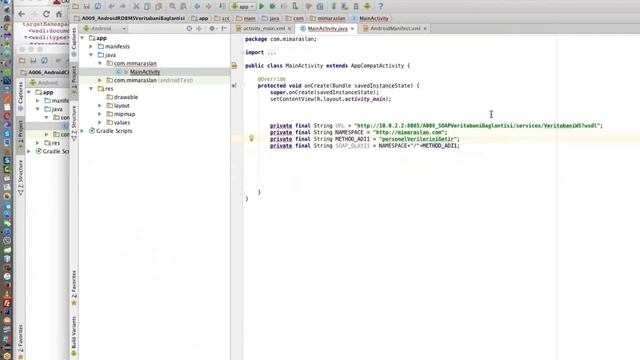Close the AndroidManifest.xml tab
This screenshot has height=360, width=640.
[425, 29]
